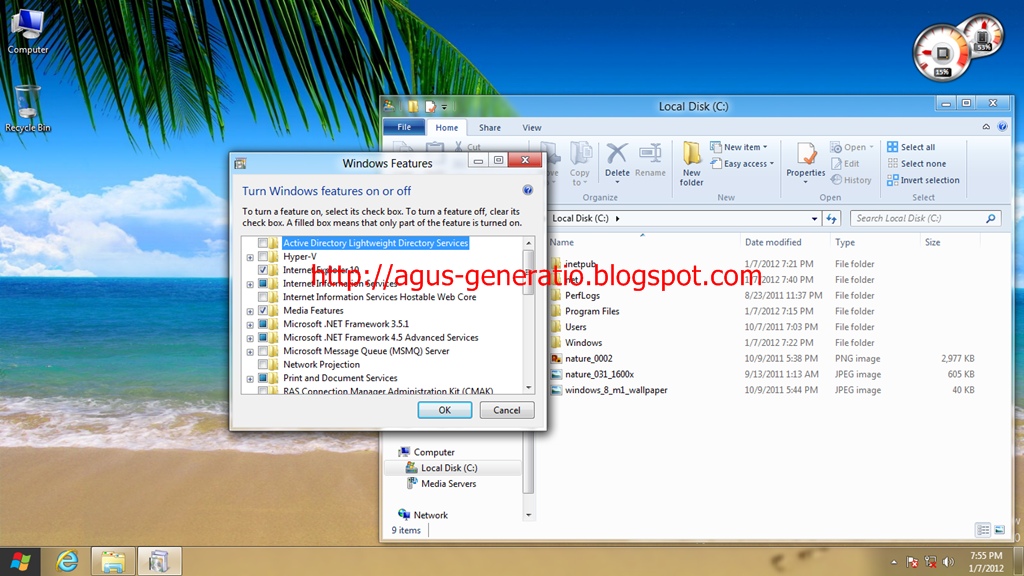1024x576 pixels.
Task: Expand Microsoft Message Queue (MSMQ) Server node
Action: click(250, 351)
